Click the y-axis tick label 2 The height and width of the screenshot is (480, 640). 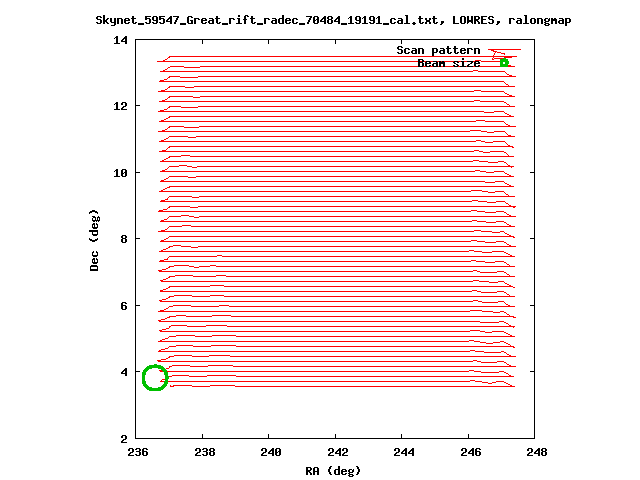click(x=124, y=439)
